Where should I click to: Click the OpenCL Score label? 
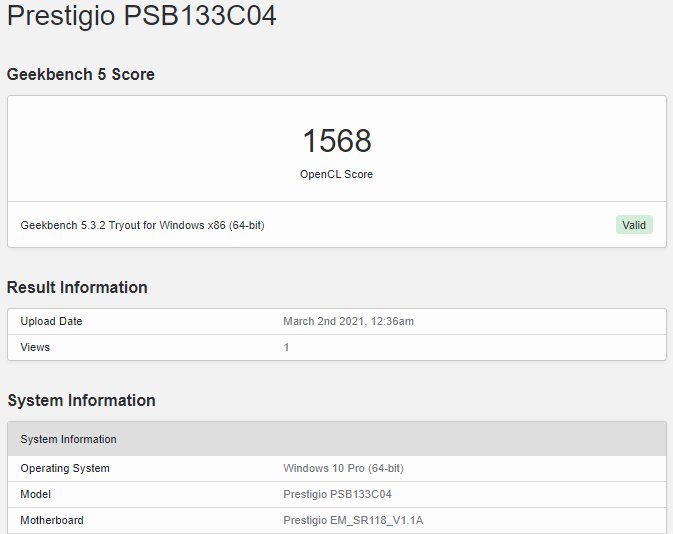336,174
